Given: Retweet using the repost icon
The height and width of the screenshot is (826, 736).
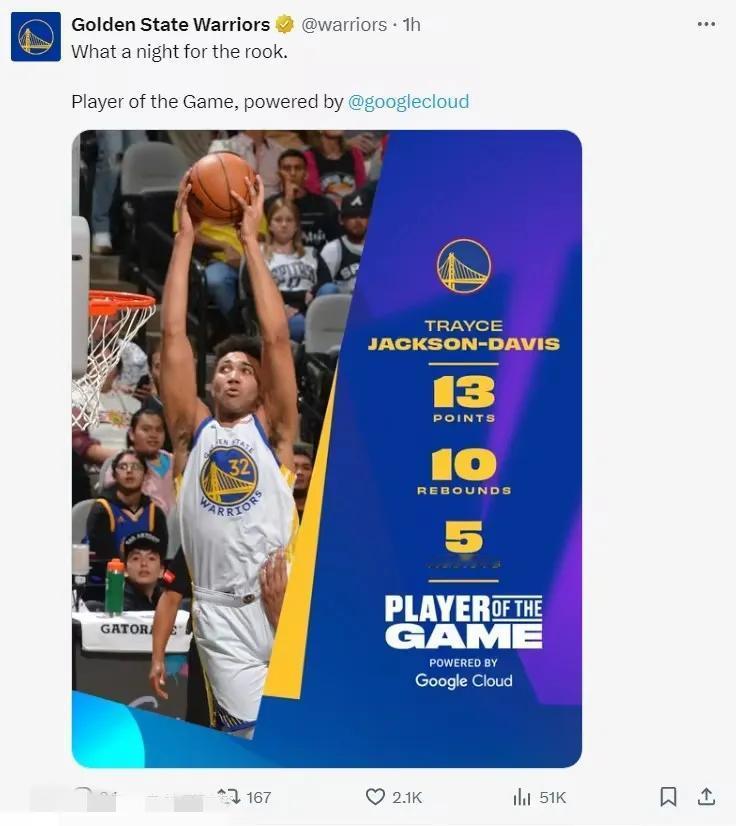Looking at the screenshot, I should click(229, 796).
